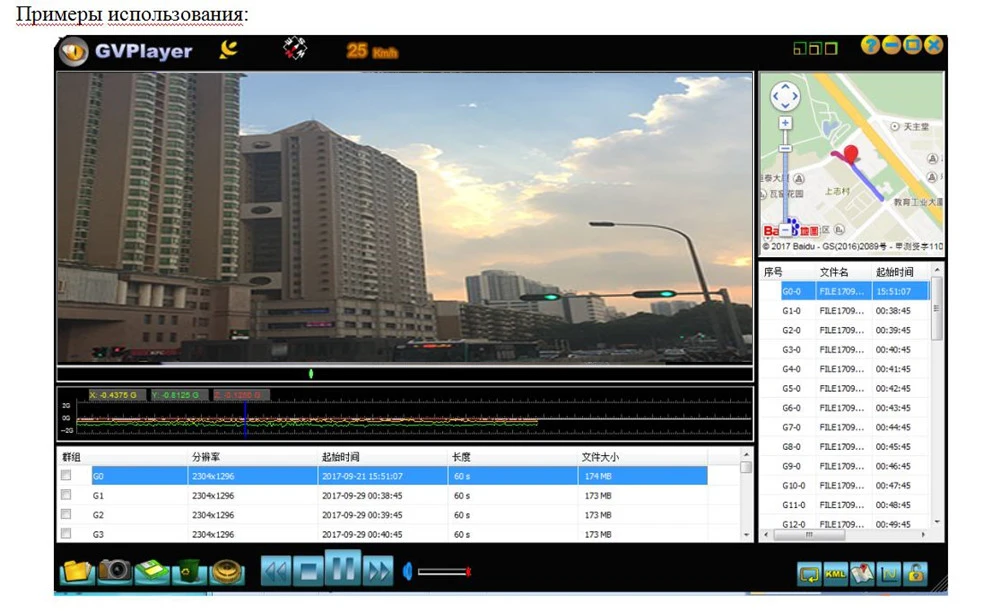1000x611 pixels.
Task: Delete file with the green recycle bin icon
Action: tap(189, 571)
